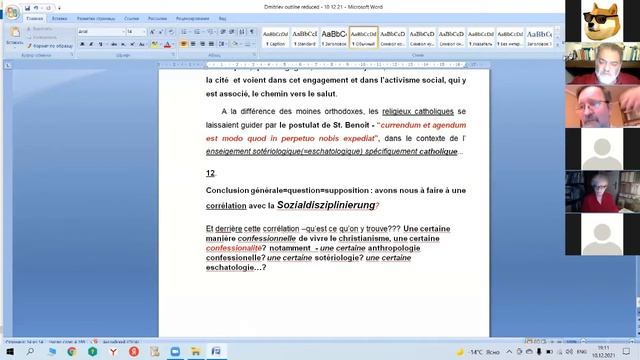Open the clipboard group dialog launcher
The height and width of the screenshot is (360, 640).
click(72, 54)
